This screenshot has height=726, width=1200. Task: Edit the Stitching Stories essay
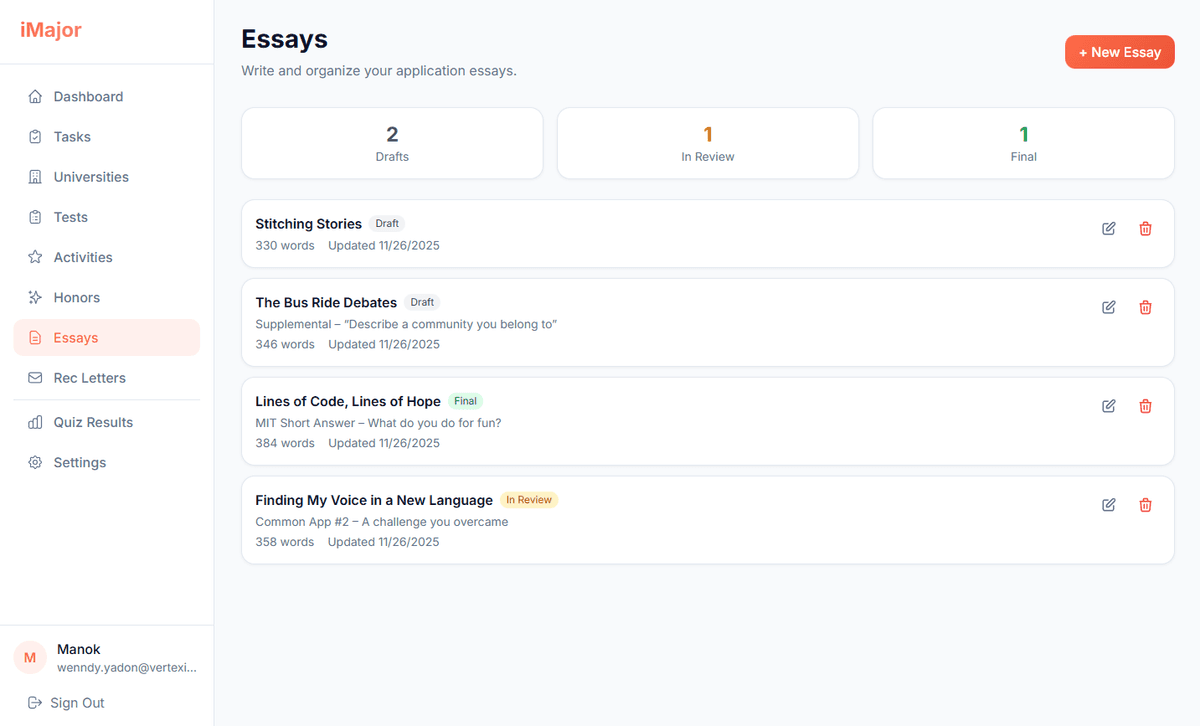[1108, 228]
